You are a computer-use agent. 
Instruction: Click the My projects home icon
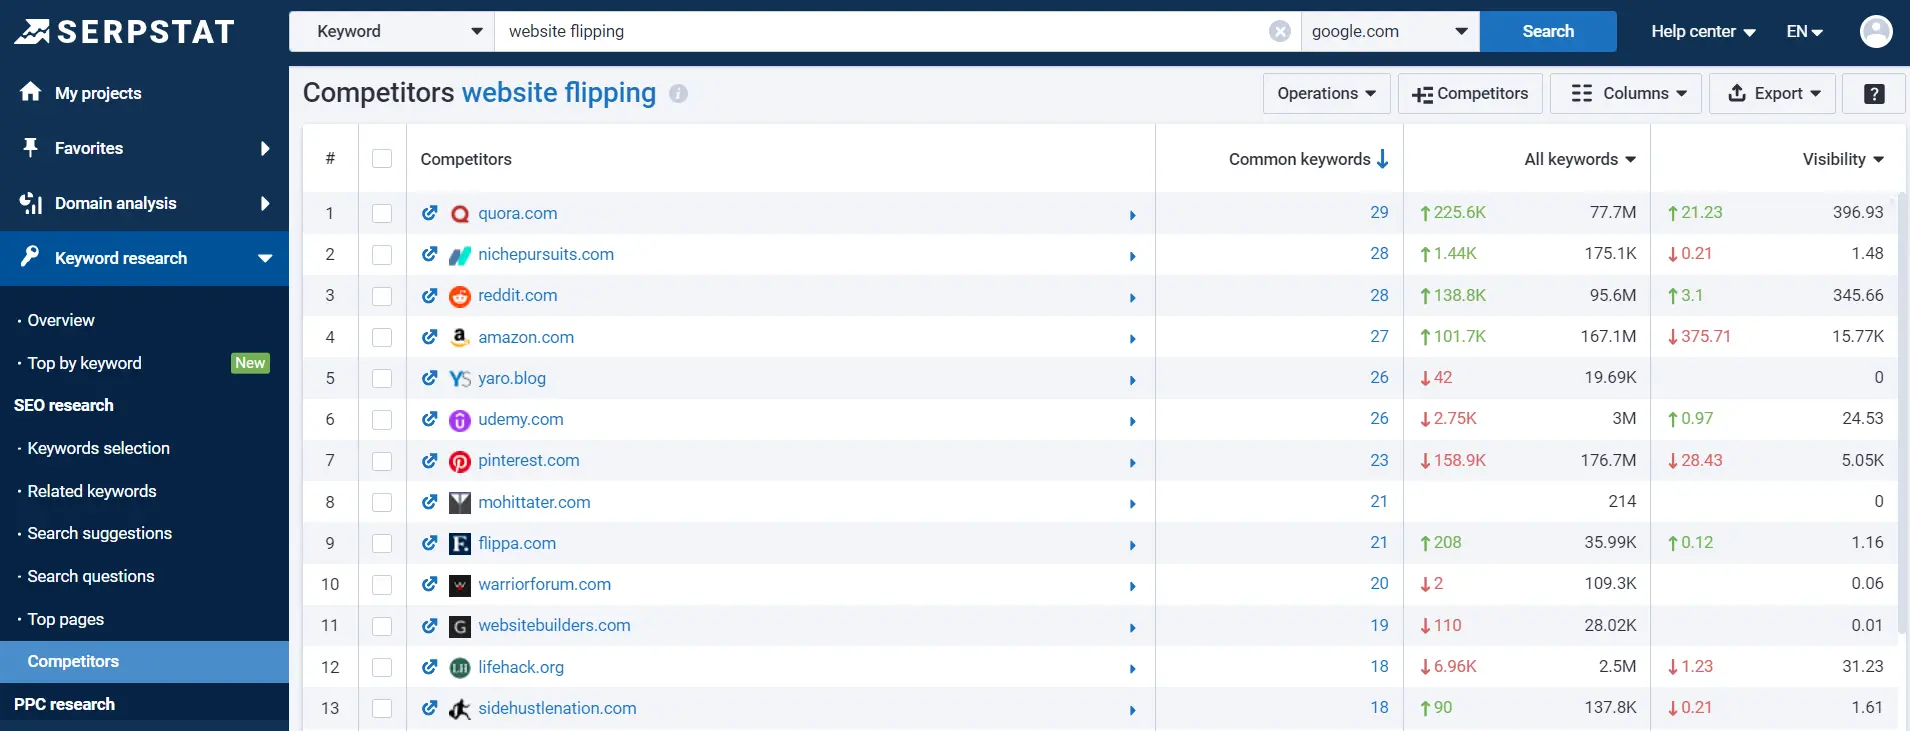[30, 92]
